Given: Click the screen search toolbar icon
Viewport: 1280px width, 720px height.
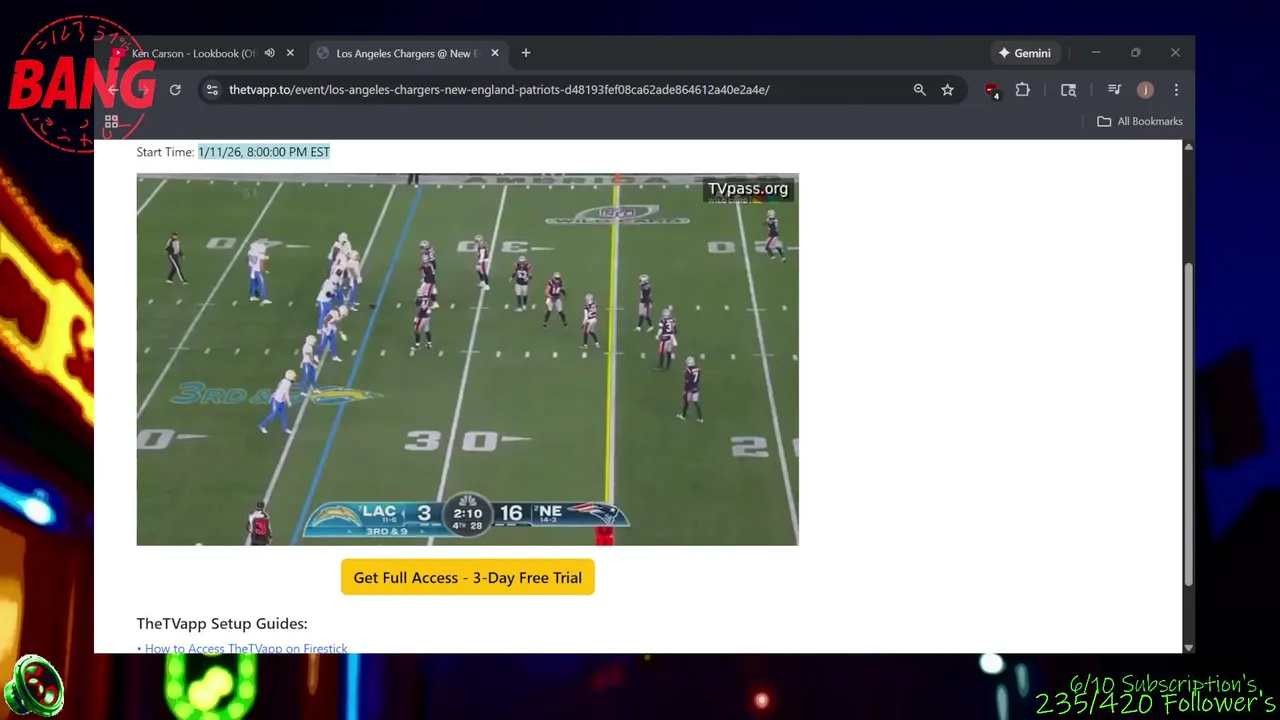Looking at the screenshot, I should (1068, 90).
